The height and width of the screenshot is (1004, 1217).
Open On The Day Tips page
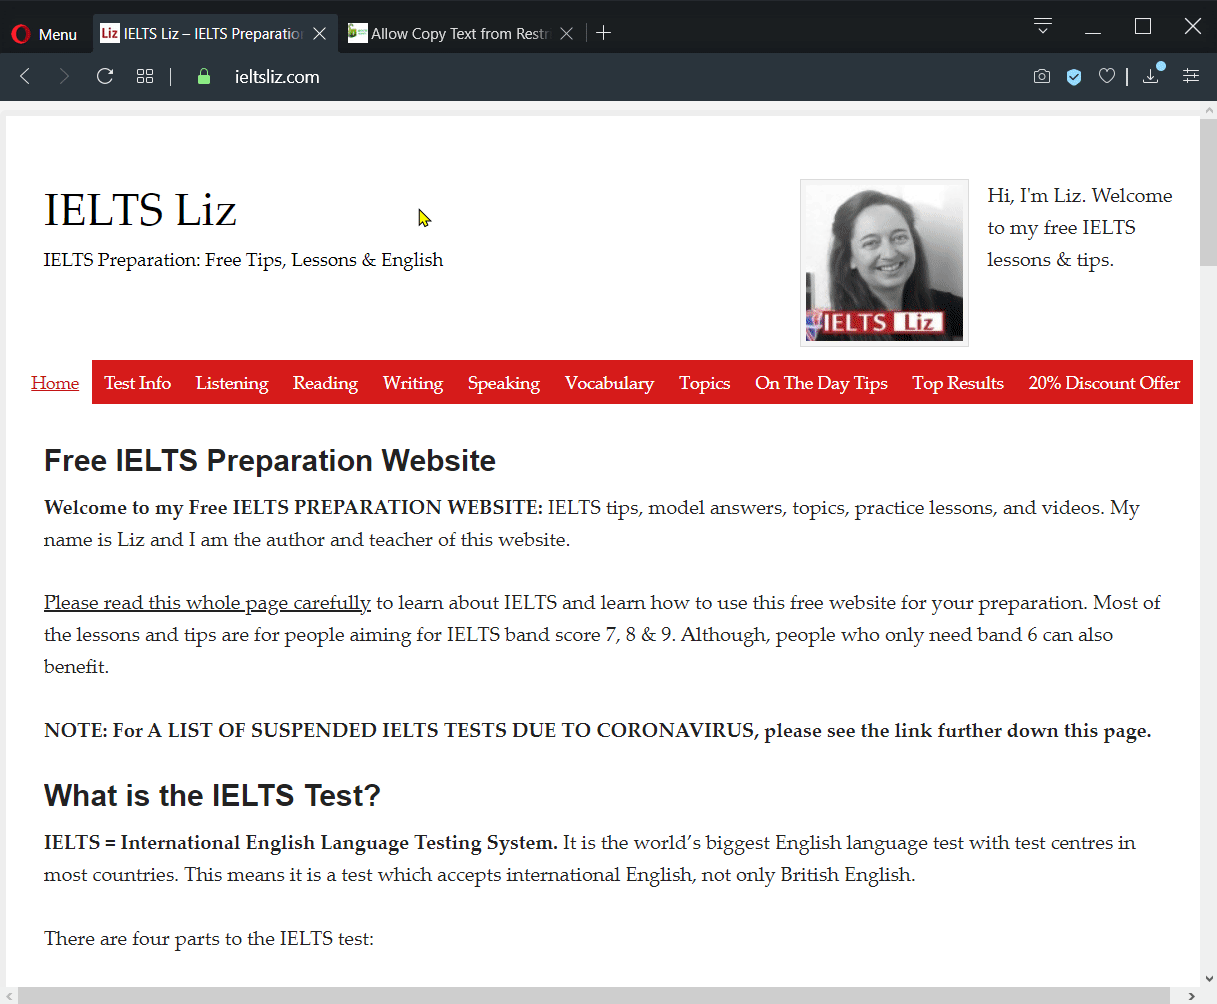821,383
